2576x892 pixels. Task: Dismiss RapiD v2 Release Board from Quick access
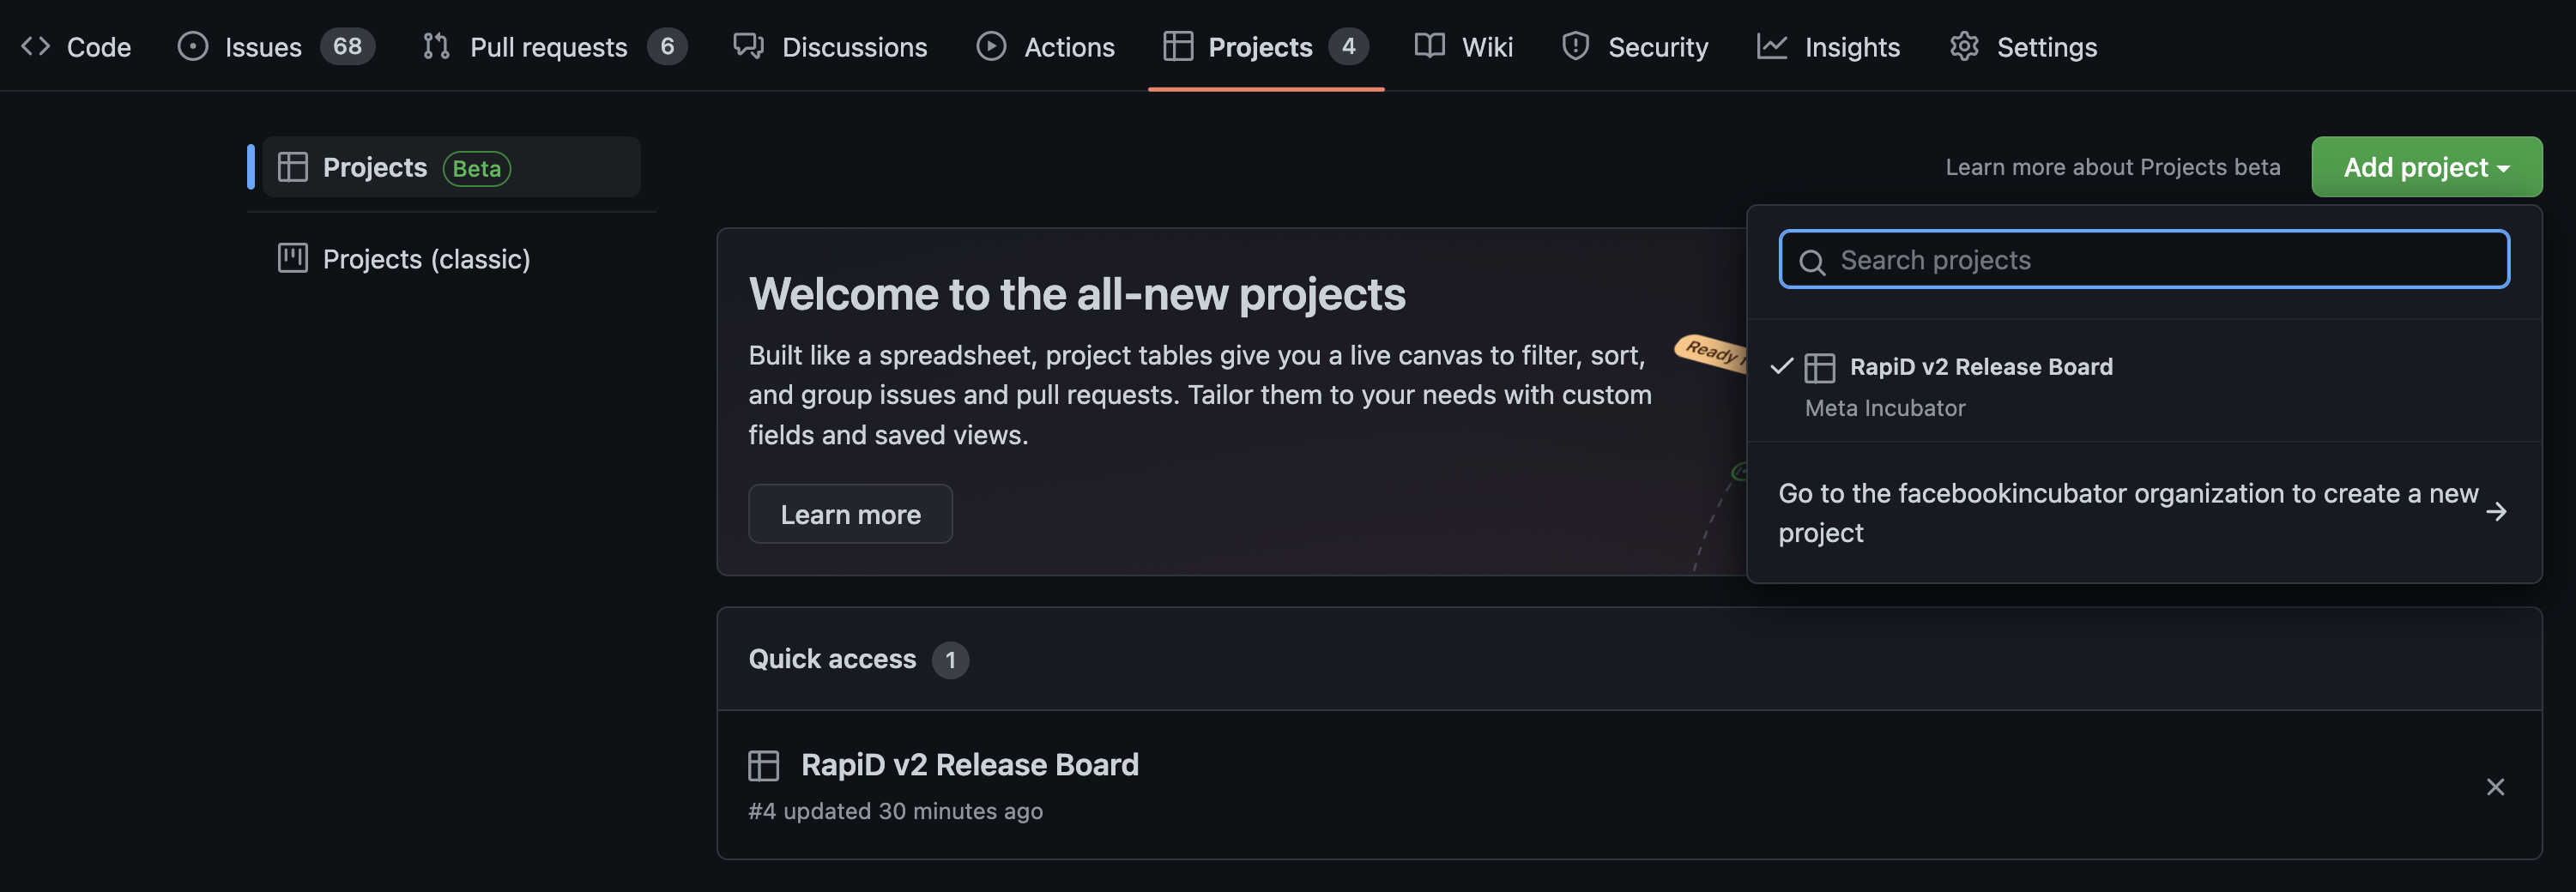coord(2495,787)
